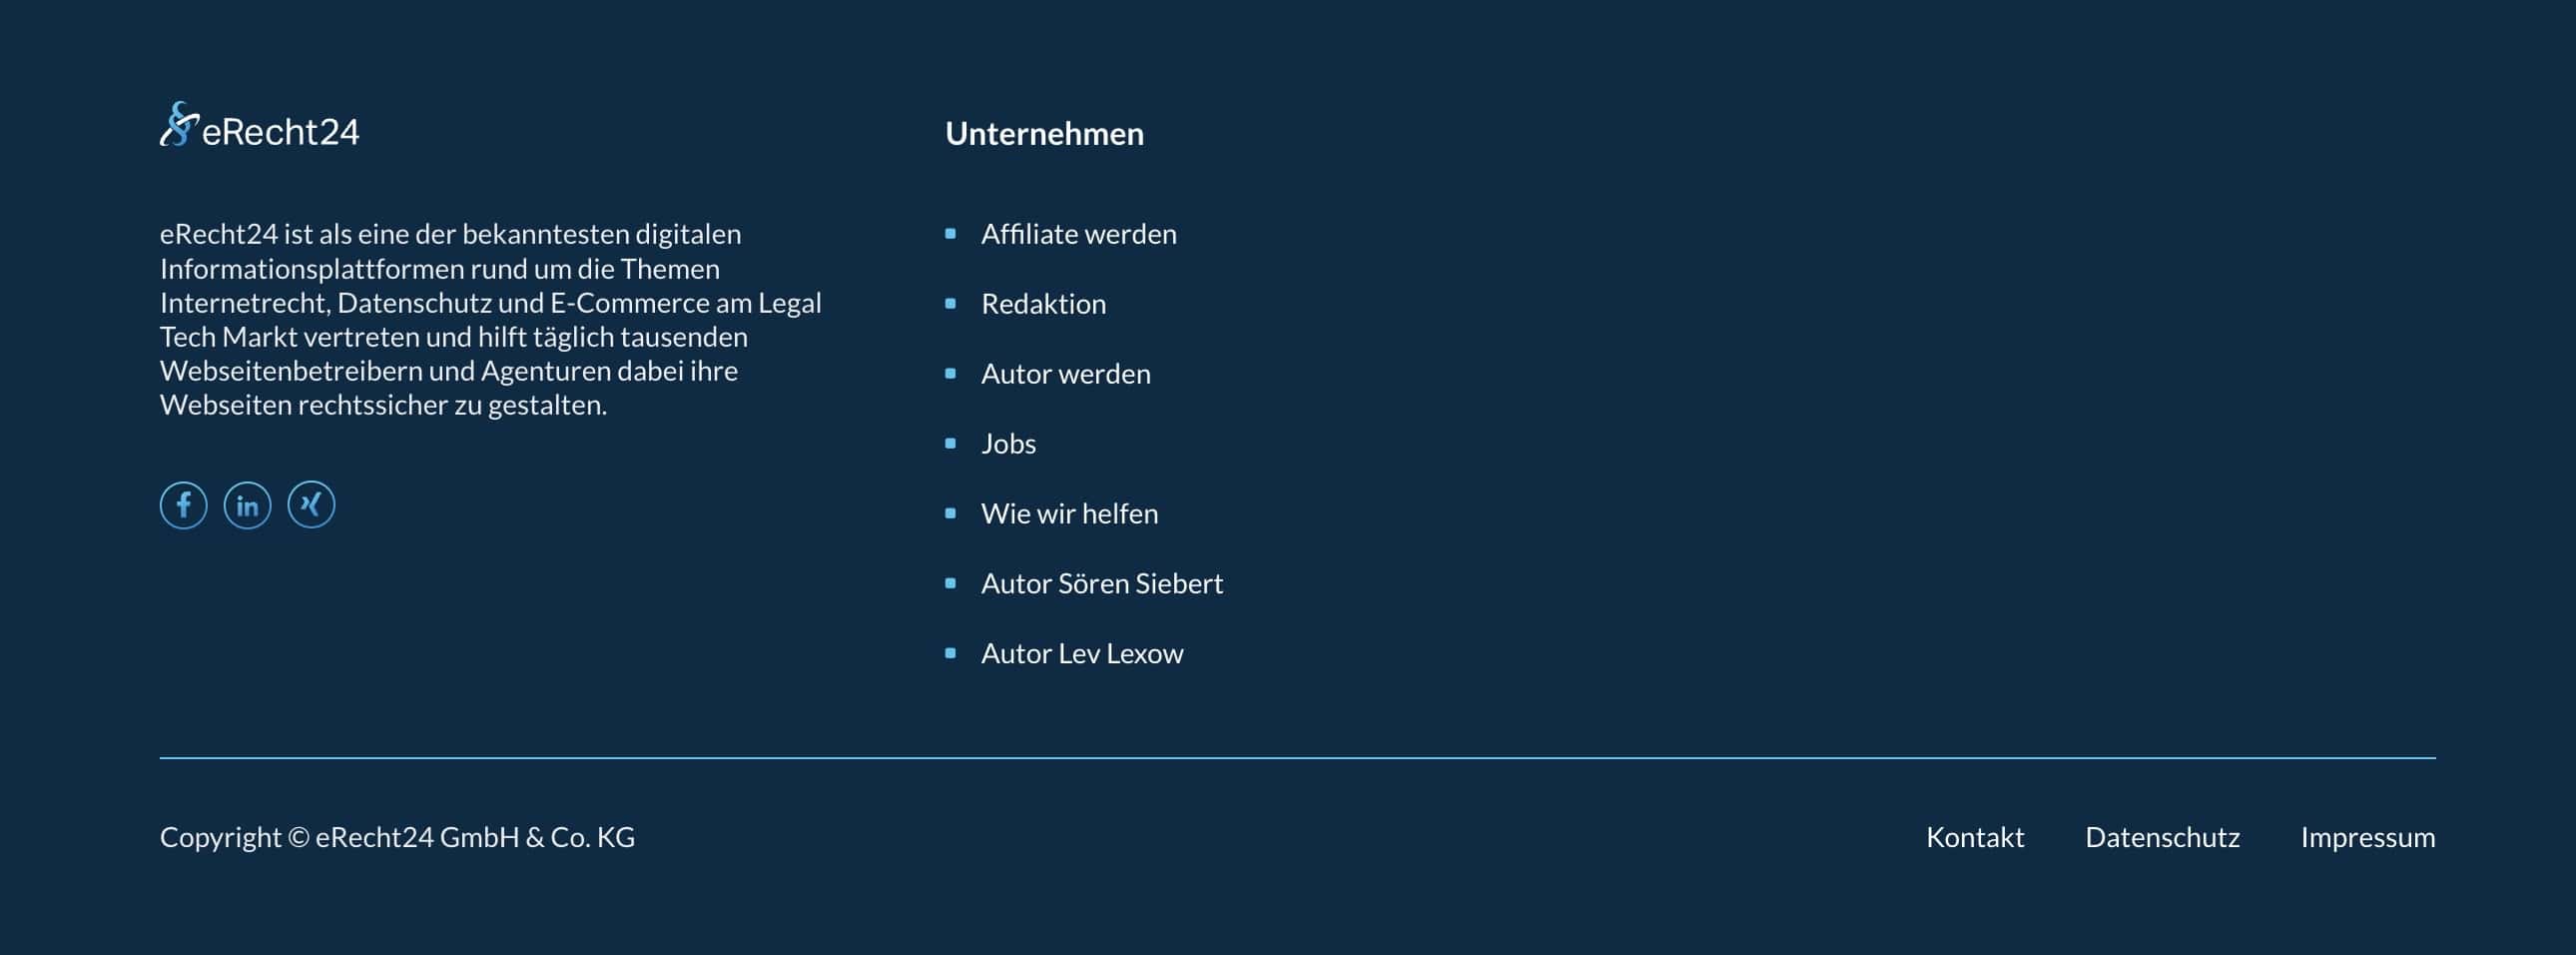View the Autor Lev Lexow page

tap(1081, 654)
